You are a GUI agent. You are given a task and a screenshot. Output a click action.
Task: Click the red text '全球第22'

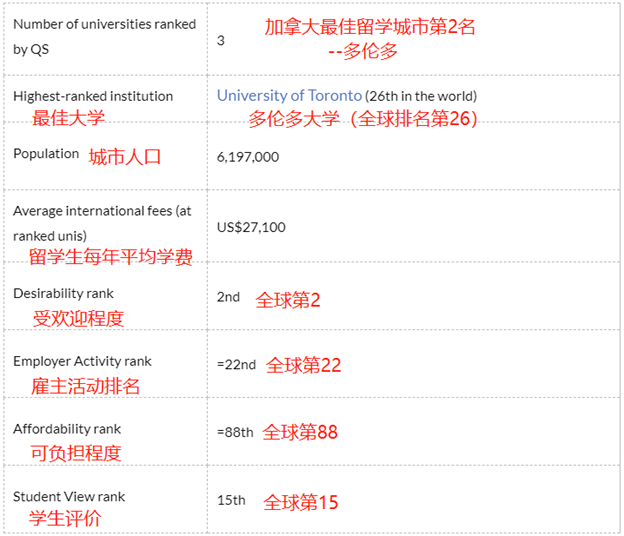point(304,365)
